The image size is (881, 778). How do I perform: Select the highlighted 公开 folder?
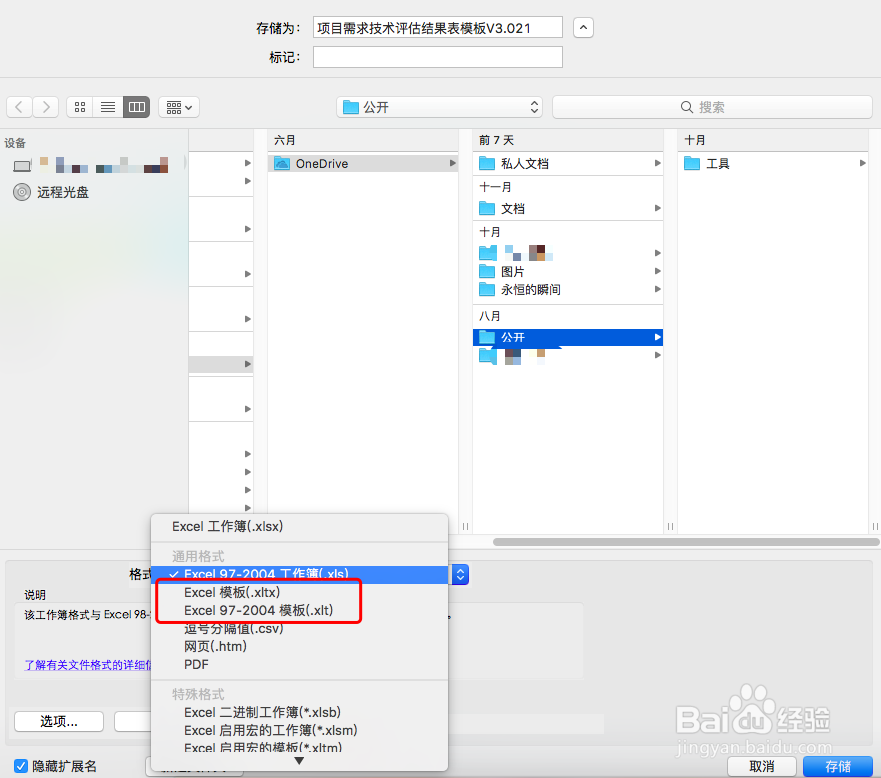pyautogui.click(x=567, y=337)
